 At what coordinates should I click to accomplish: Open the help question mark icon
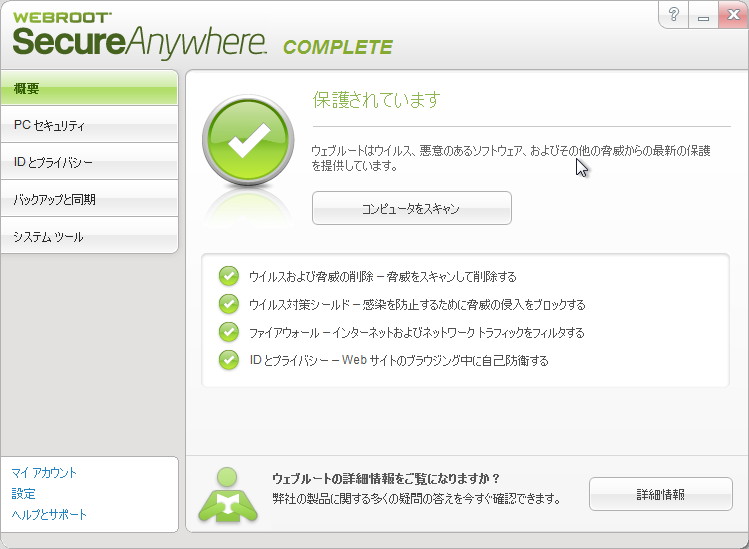click(674, 15)
